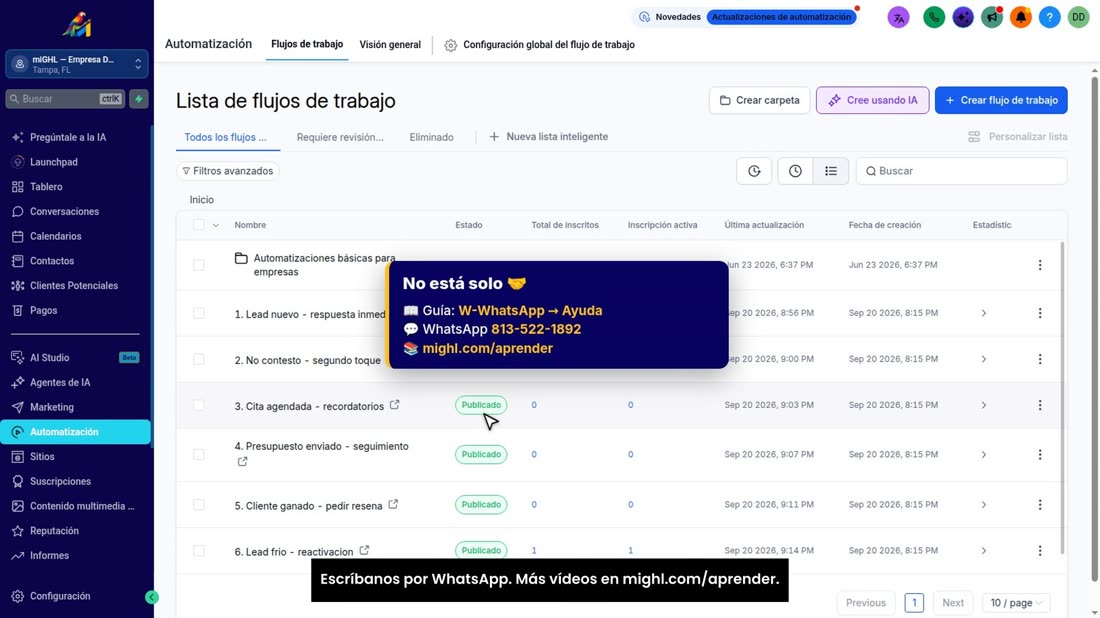Add Nueva lista inteligente

(549, 137)
